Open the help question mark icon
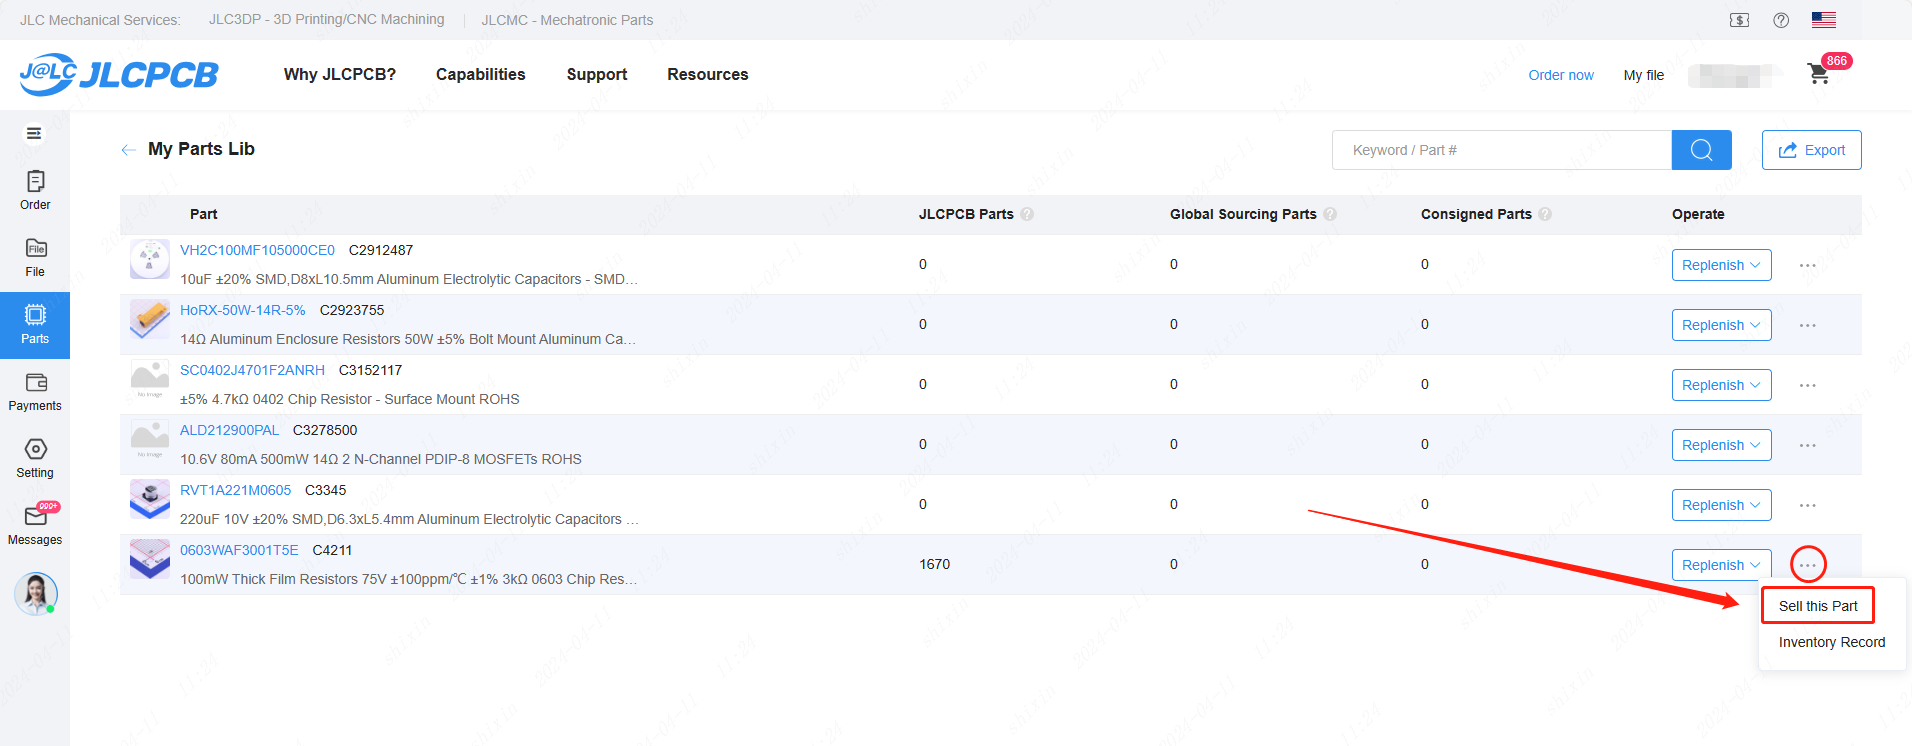This screenshot has width=1912, height=746. click(x=1781, y=20)
